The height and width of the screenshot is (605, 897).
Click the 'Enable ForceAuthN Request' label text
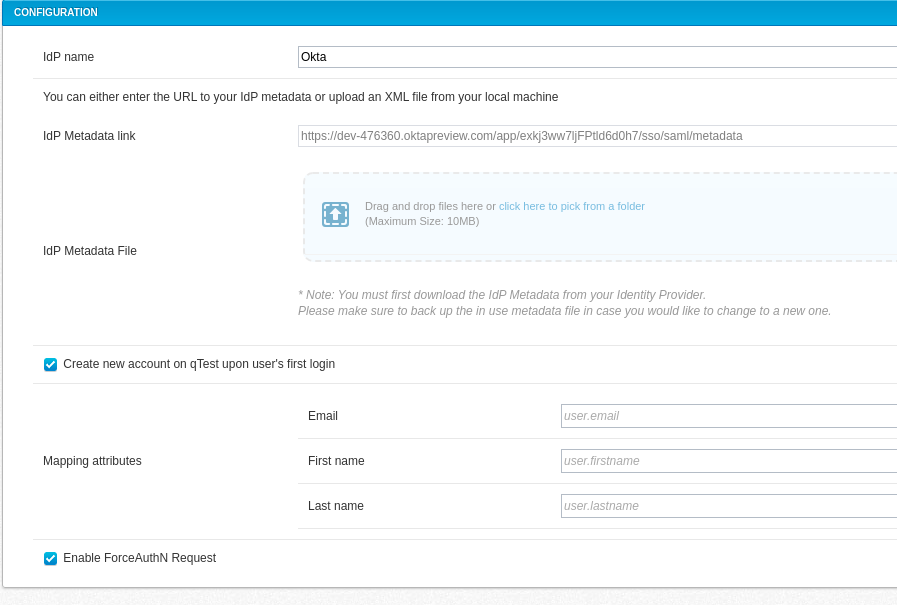[x=139, y=558]
